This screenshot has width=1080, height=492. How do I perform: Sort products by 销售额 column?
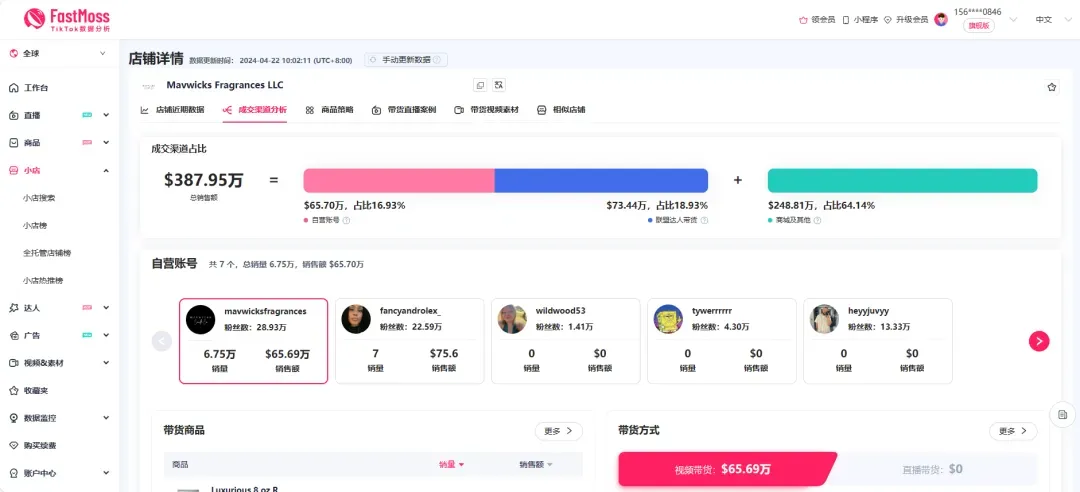(x=536, y=464)
